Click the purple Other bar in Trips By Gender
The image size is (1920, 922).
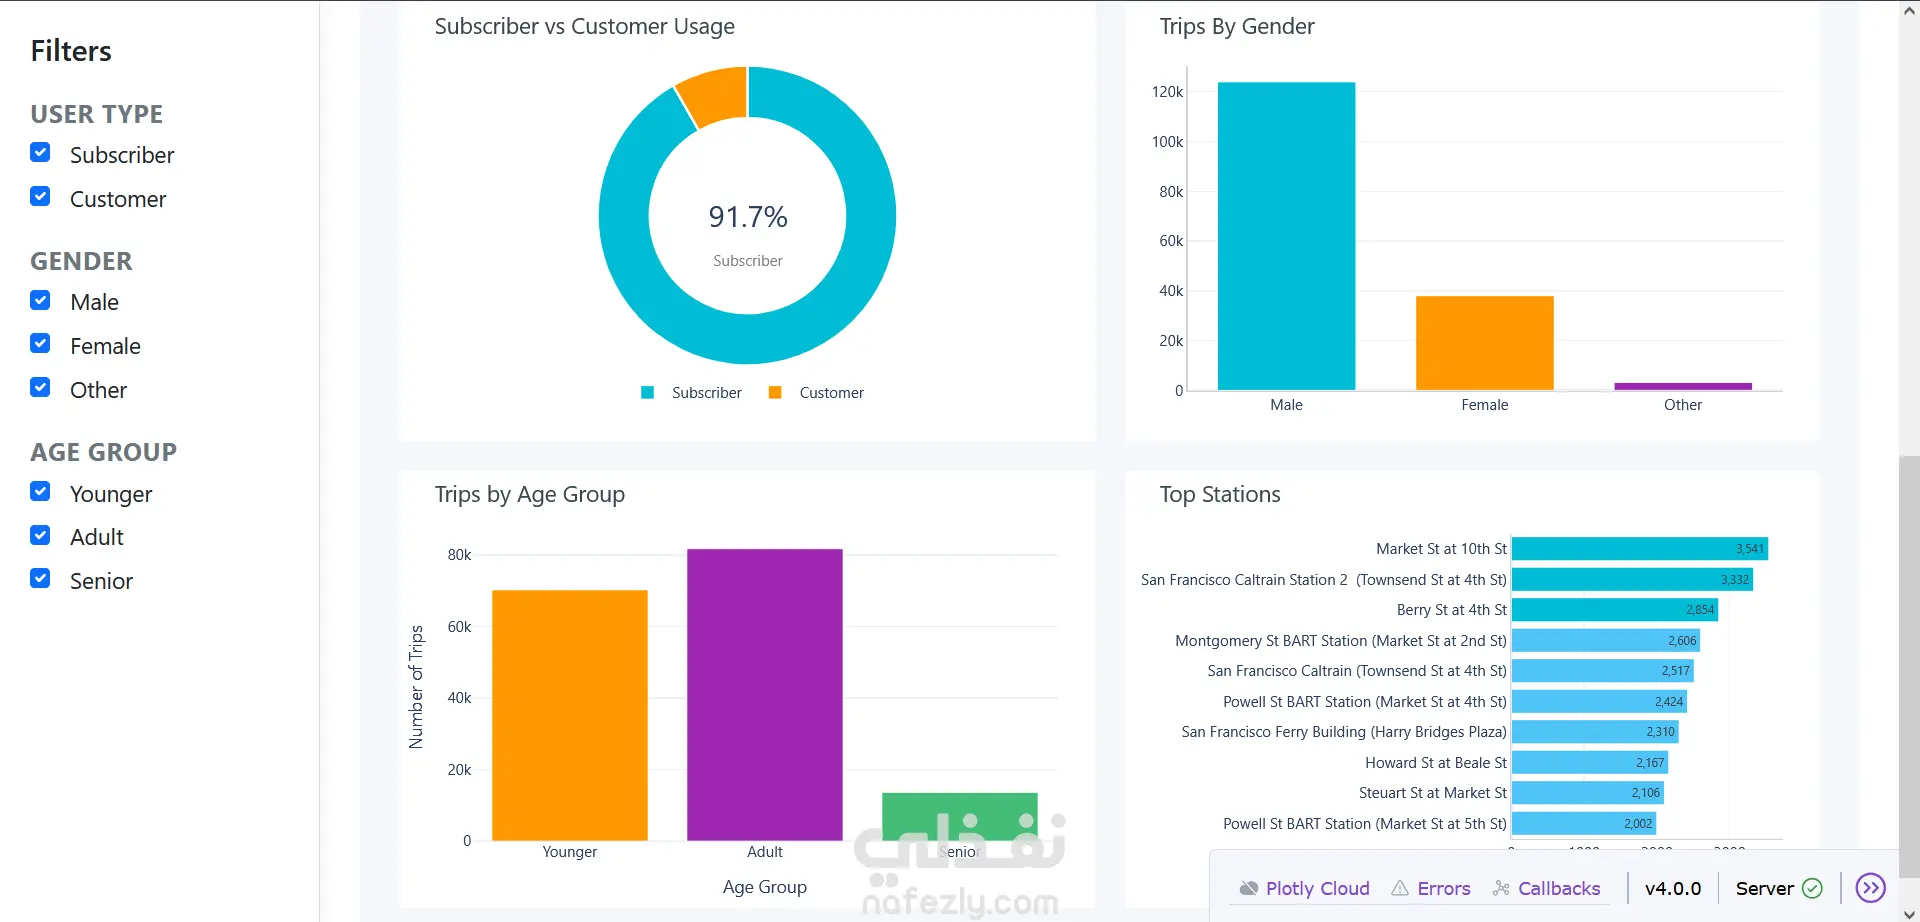click(x=1682, y=386)
